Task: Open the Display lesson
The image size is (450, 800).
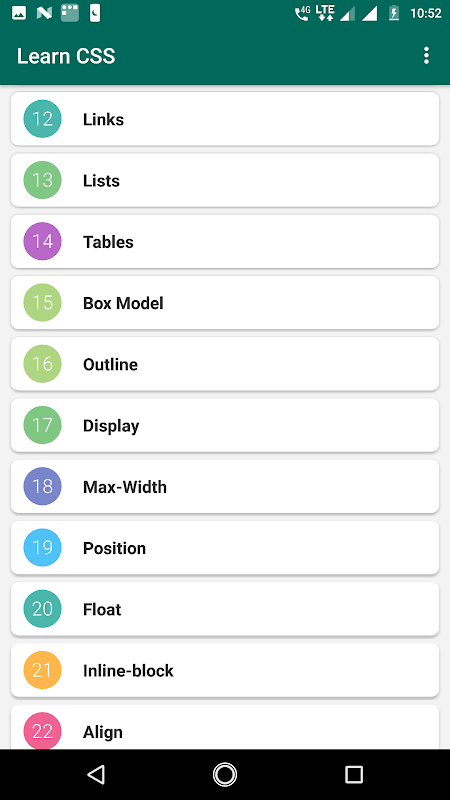Action: coord(225,425)
